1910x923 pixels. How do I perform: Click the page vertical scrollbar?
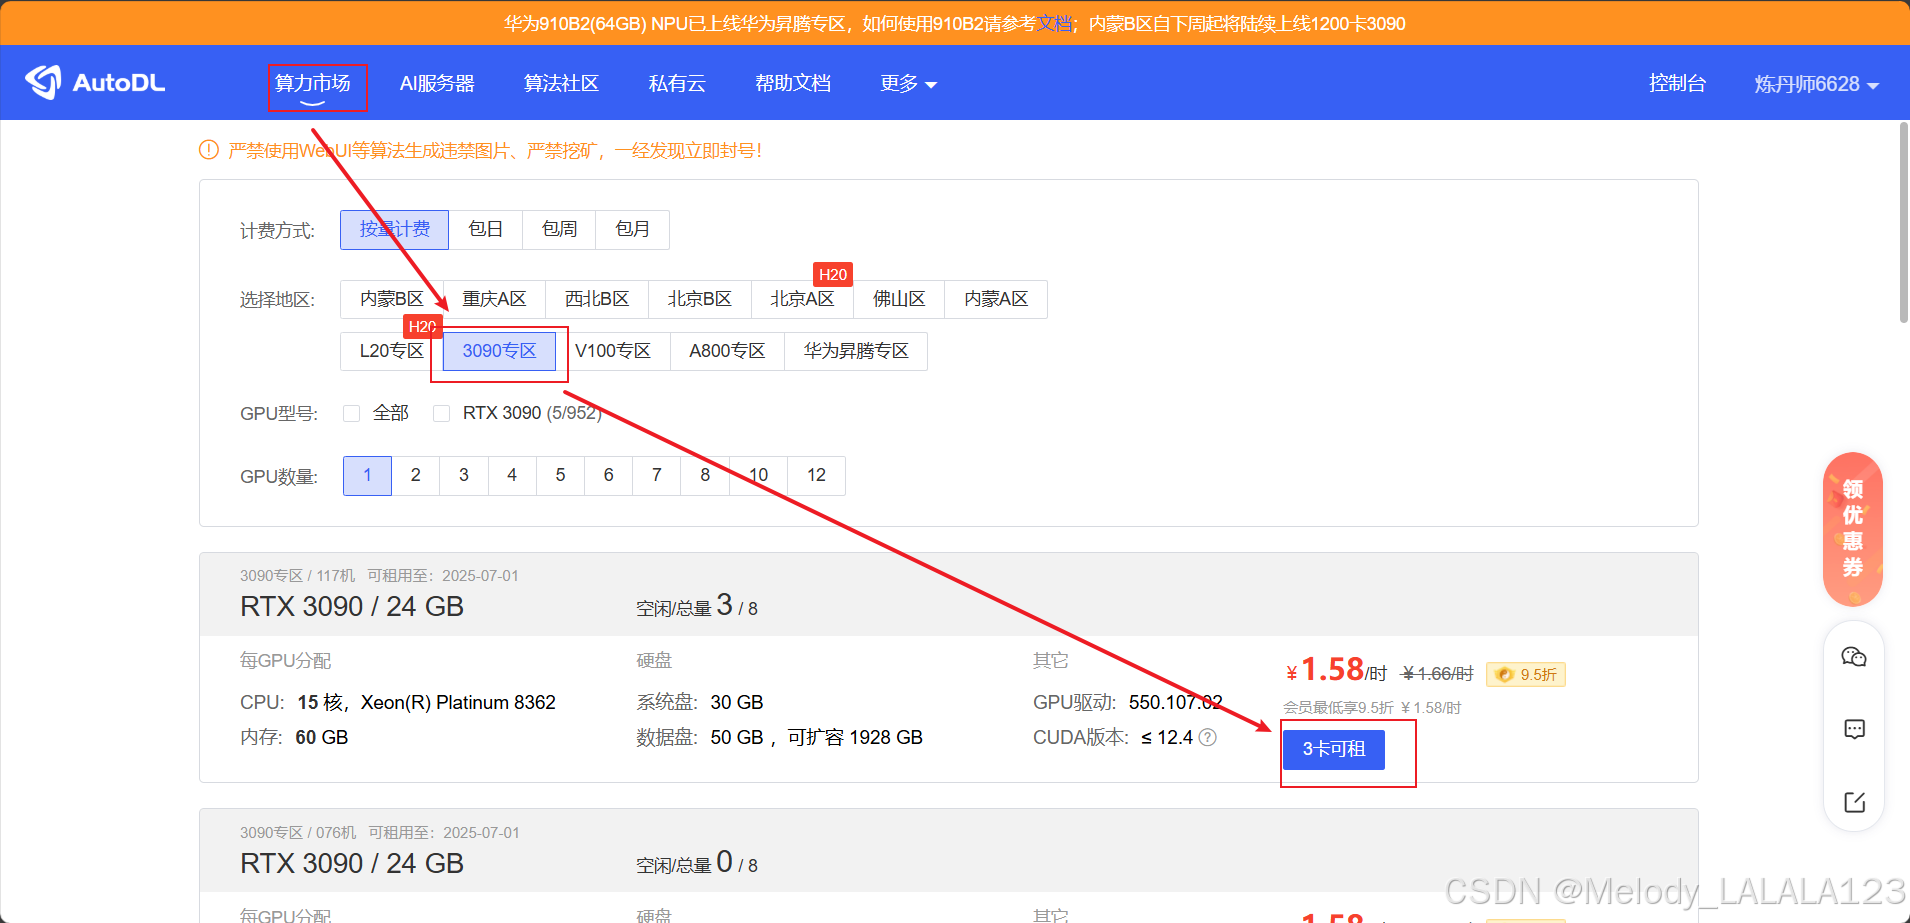pyautogui.click(x=1904, y=222)
